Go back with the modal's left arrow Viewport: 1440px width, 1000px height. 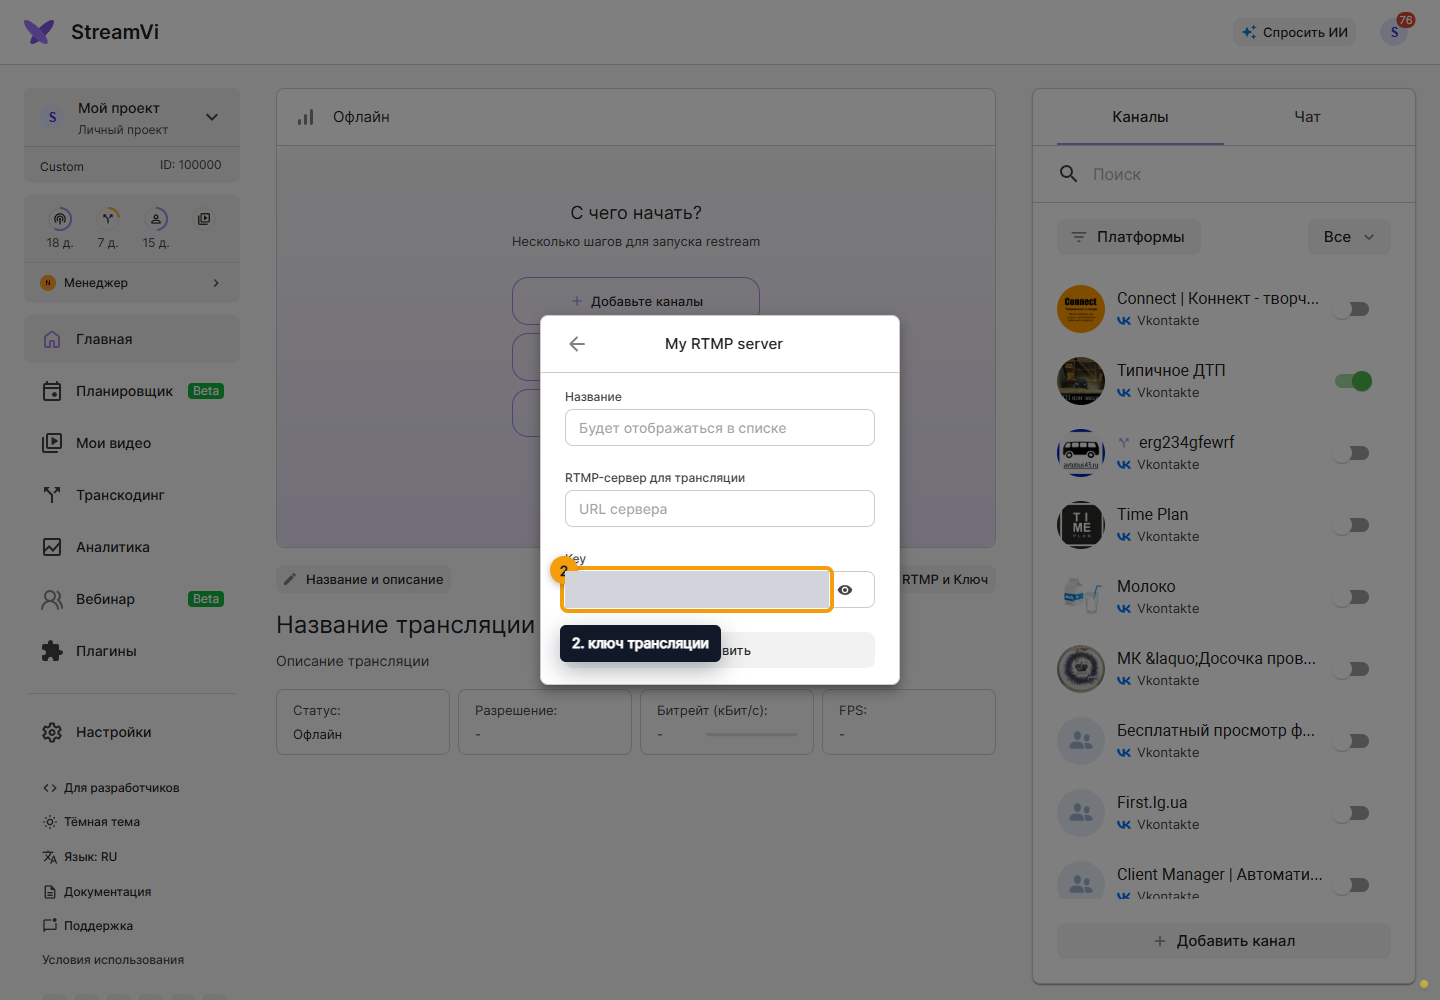[577, 344]
